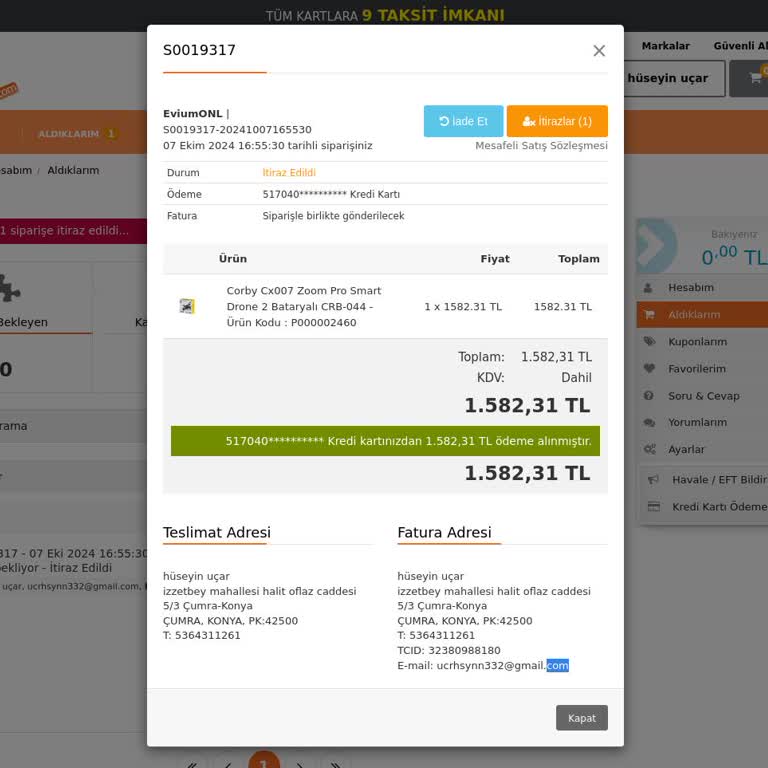Screen dimensions: 768x768
Task: Open the Markalar menu item
Action: [x=665, y=46]
